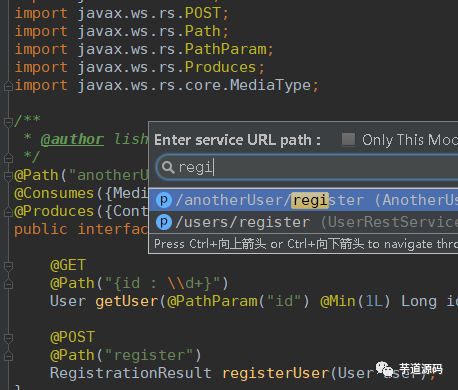Viewport: 458px width, 390px height.
Task: Click the navigation hint text at popup bottom
Action: (x=306, y=244)
